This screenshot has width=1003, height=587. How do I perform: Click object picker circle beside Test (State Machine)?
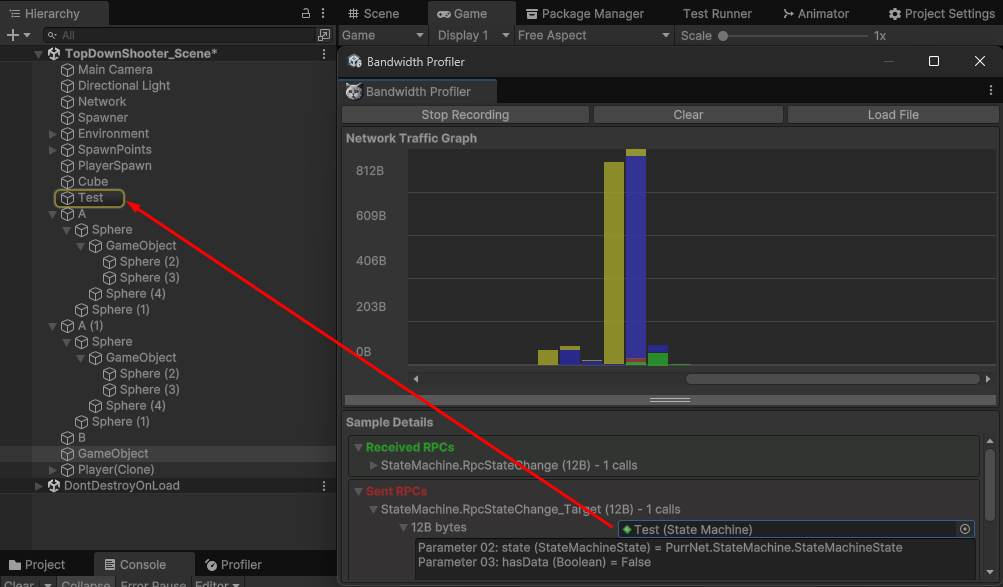(x=965, y=529)
